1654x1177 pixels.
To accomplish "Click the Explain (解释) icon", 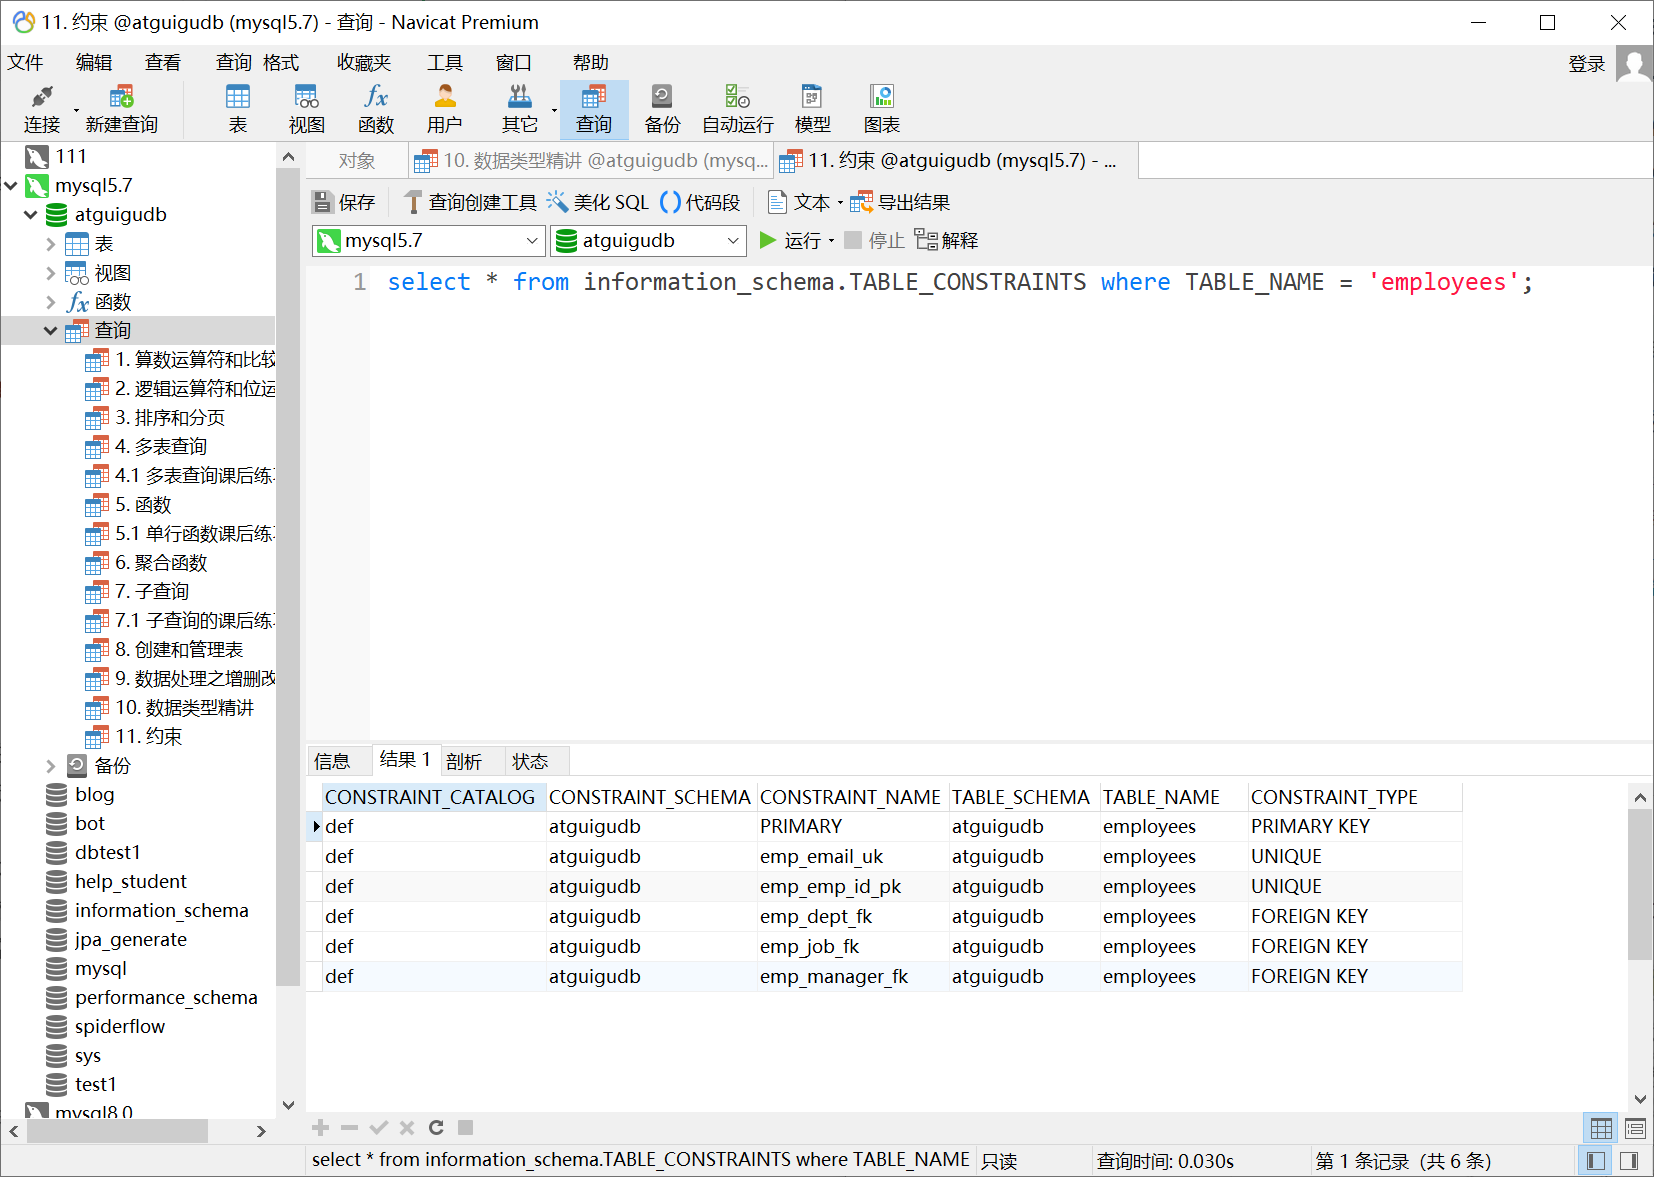I will coord(946,240).
